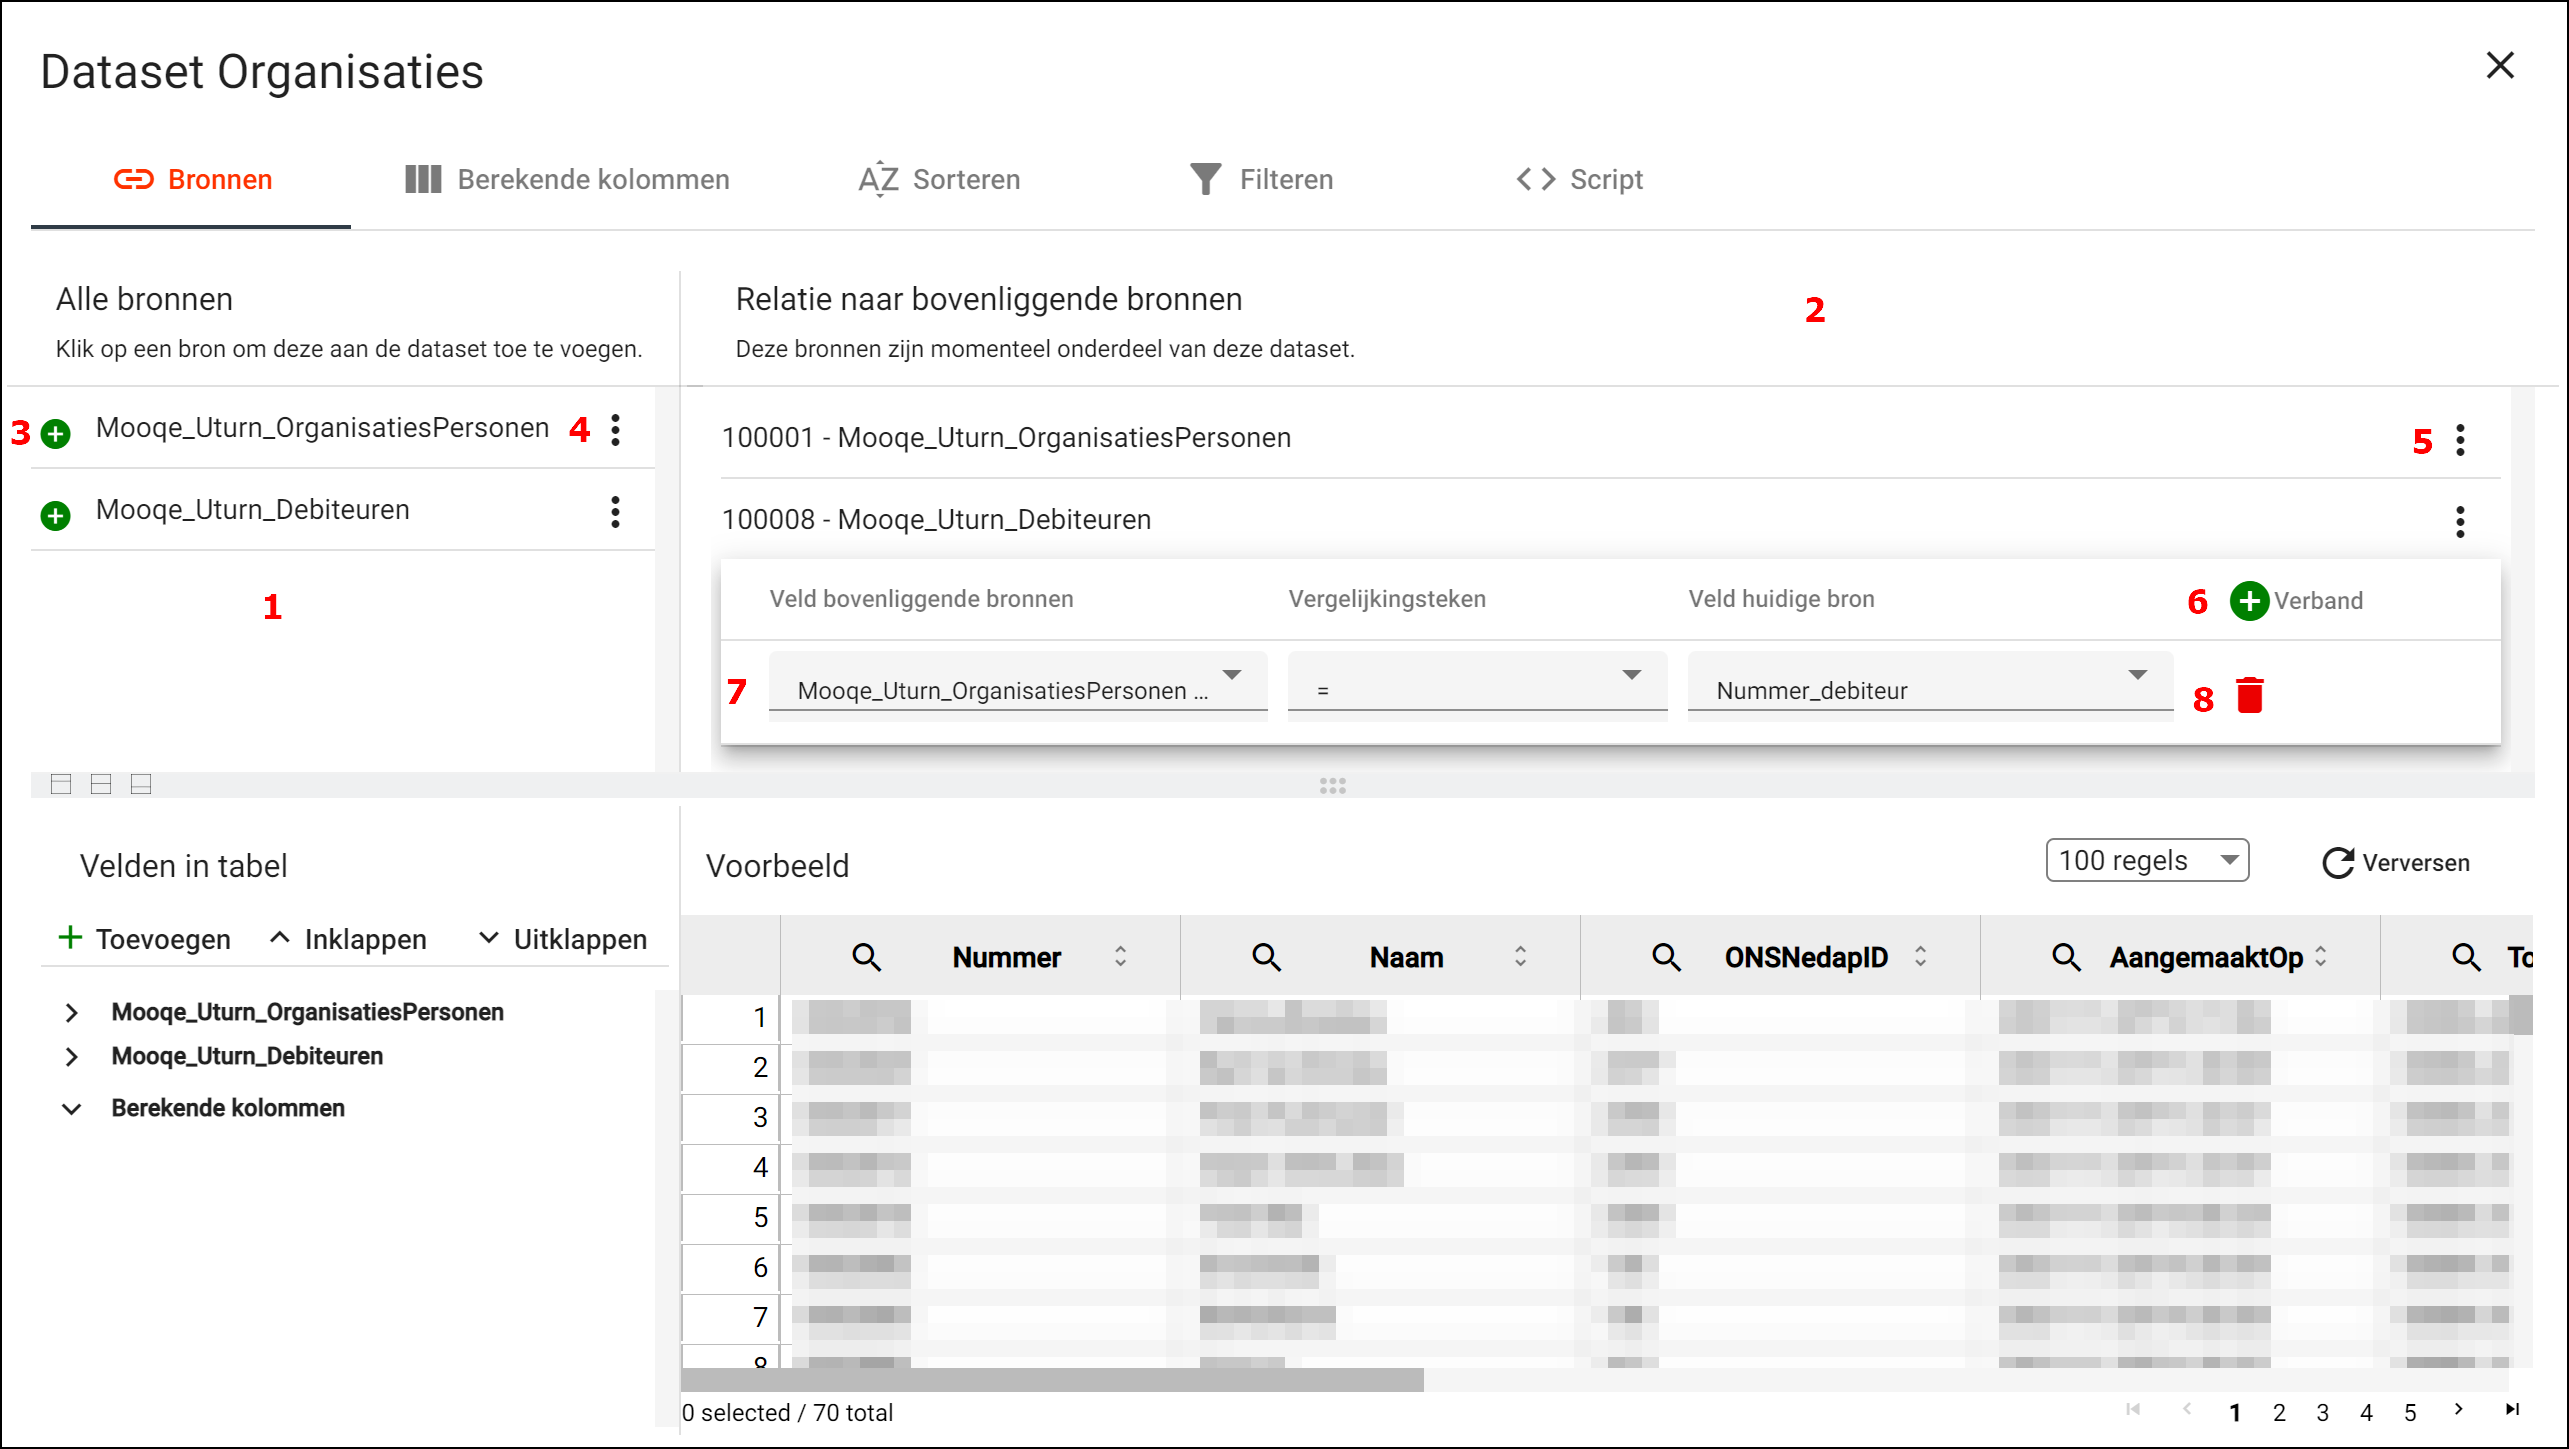This screenshot has width=2569, height=1449.
Task: Click the Verversen refresh icon
Action: click(x=2337, y=863)
